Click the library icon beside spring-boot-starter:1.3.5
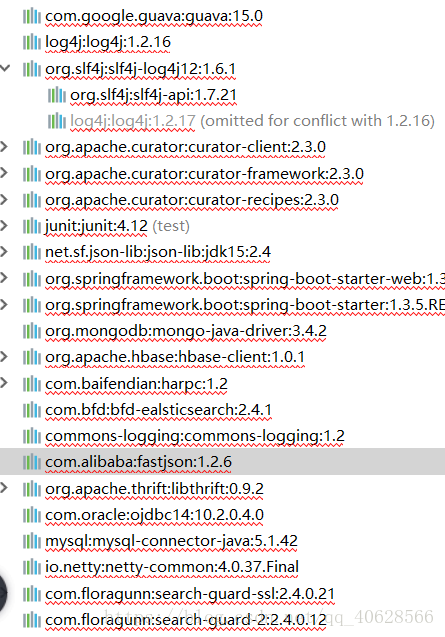This screenshot has width=445, height=637. click(x=32, y=305)
